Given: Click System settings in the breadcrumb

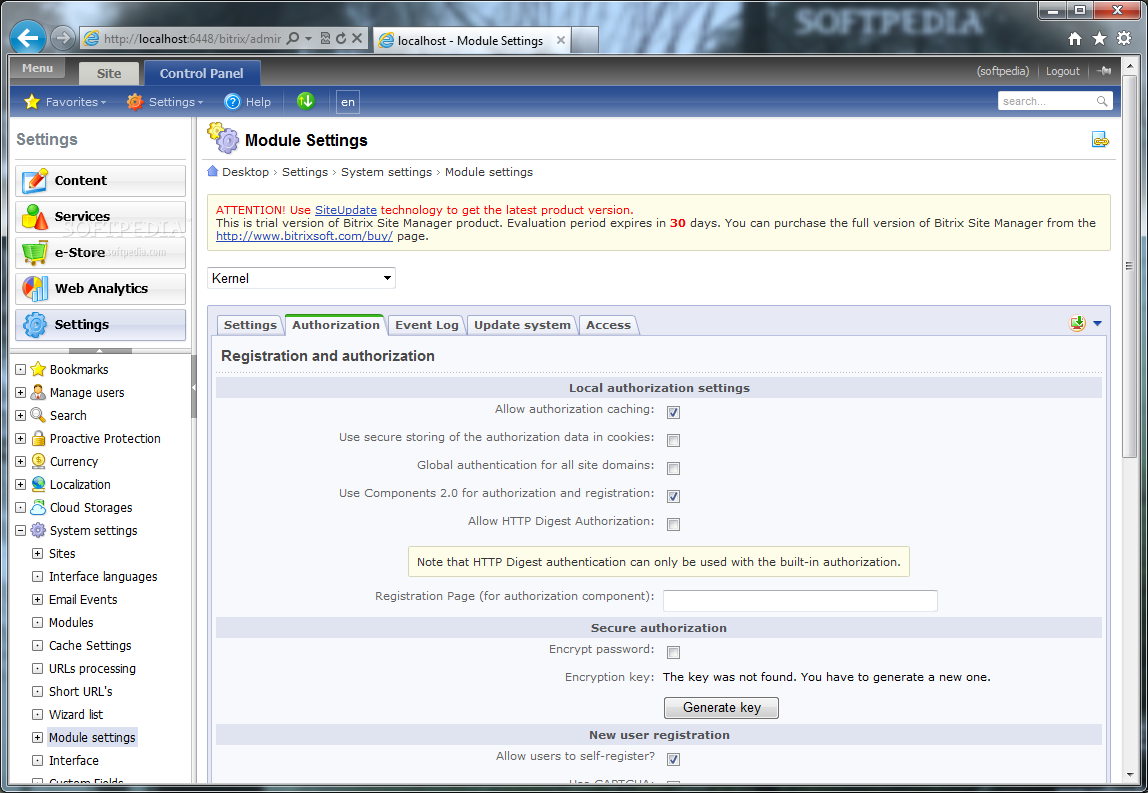Looking at the screenshot, I should [x=386, y=172].
